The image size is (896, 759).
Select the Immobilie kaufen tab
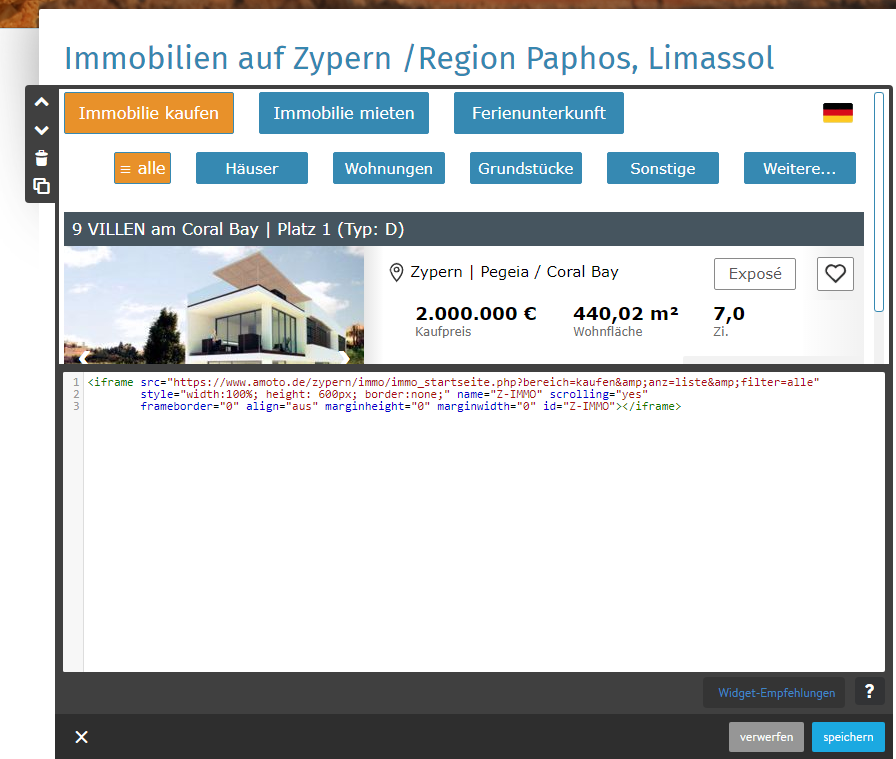tap(149, 113)
